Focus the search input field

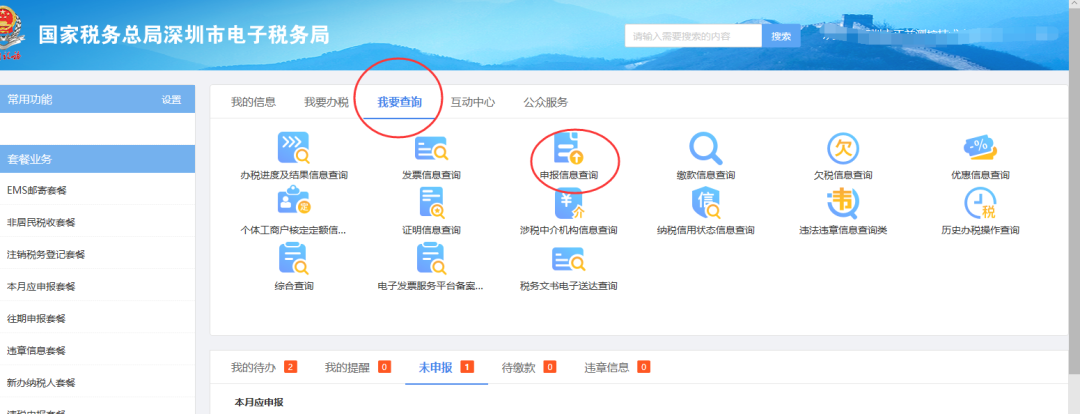click(x=693, y=36)
